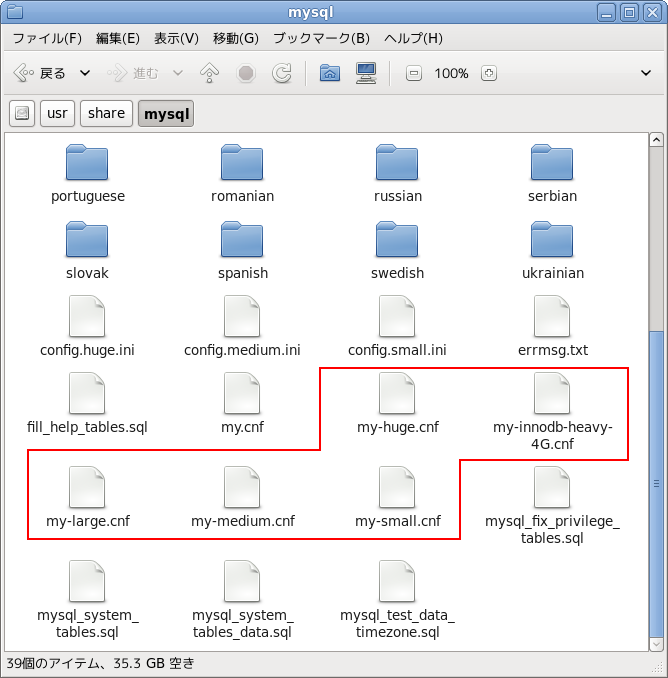Select the mysql_system_tables_data.sql file
This screenshot has height=678, width=668.
point(242,600)
